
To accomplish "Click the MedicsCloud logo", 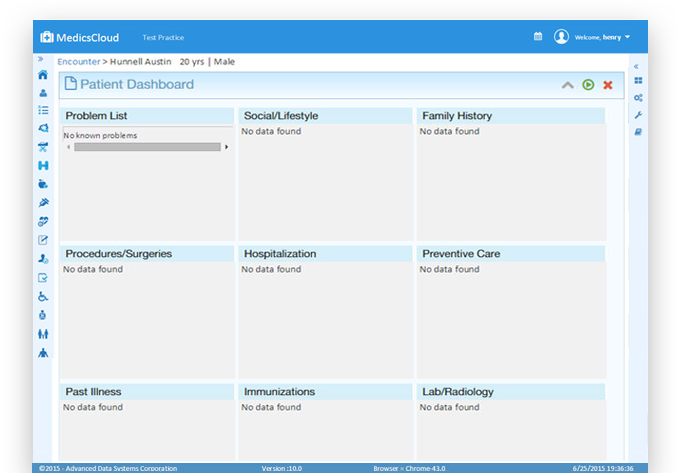I will (x=79, y=37).
